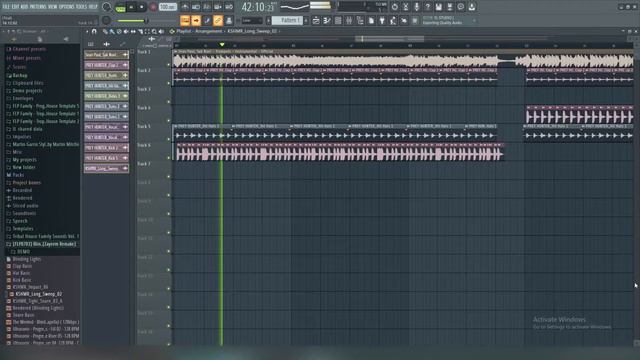
Task: Open the PATTERNS menu
Action: (38, 7)
